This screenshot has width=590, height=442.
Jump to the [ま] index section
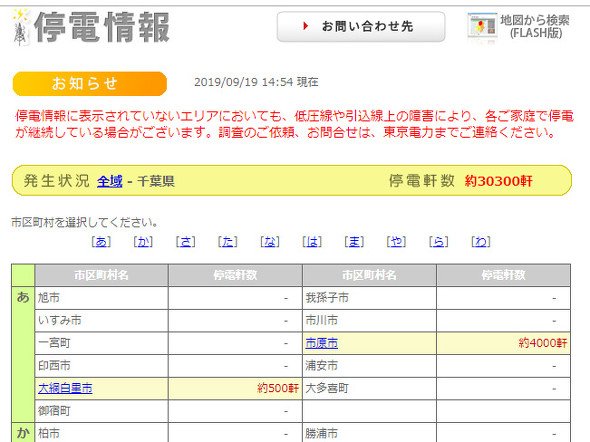pos(354,242)
